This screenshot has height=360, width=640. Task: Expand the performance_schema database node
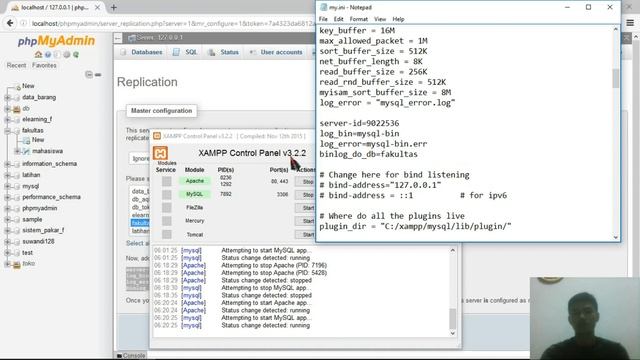tap(7, 197)
